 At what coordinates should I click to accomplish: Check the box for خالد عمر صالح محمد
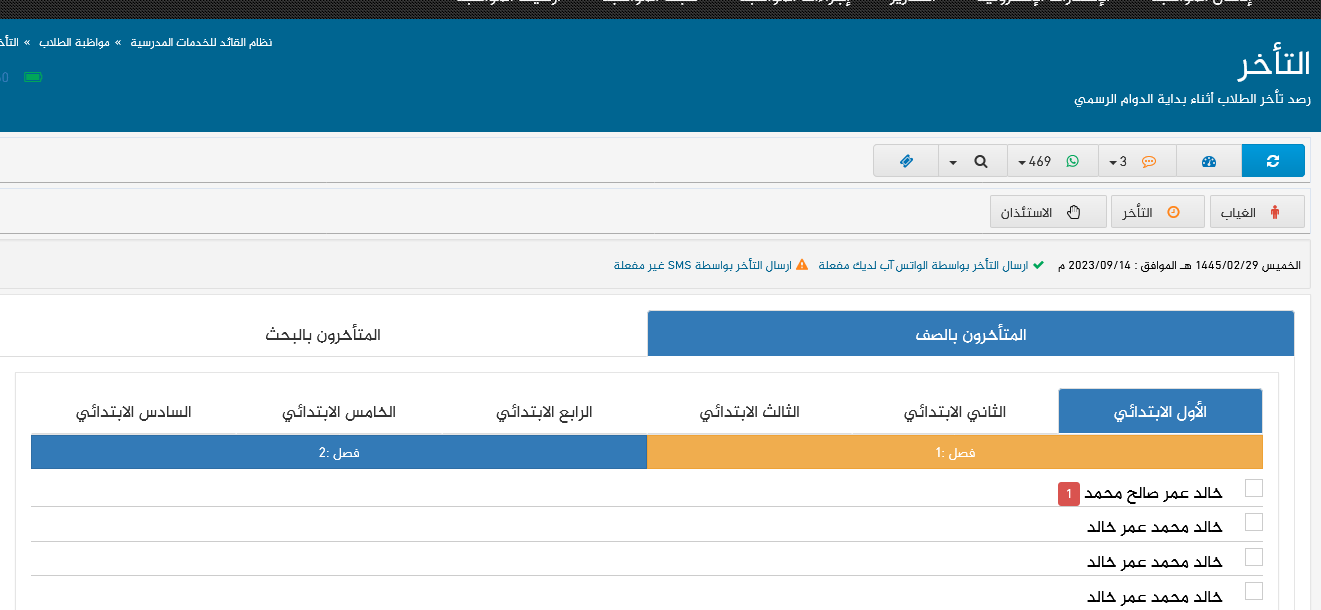[x=1253, y=488]
